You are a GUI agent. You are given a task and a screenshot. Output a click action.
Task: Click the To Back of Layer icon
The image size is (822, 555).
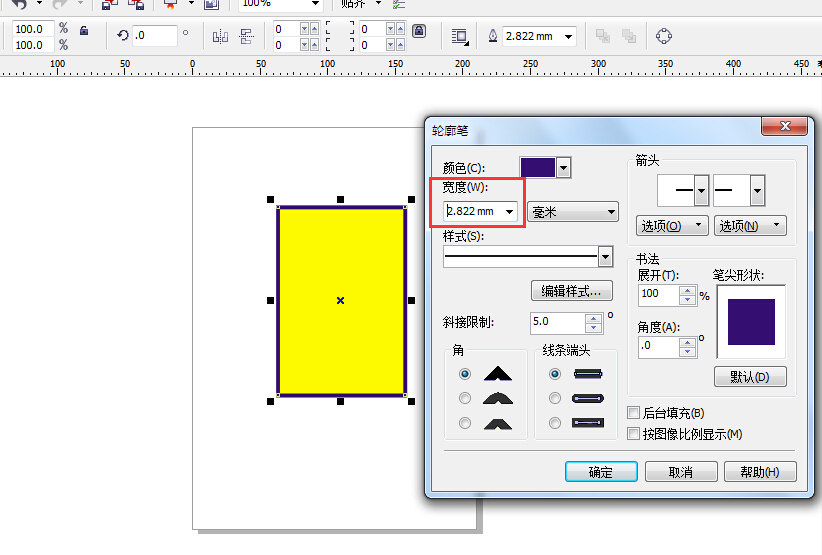pyautogui.click(x=629, y=36)
